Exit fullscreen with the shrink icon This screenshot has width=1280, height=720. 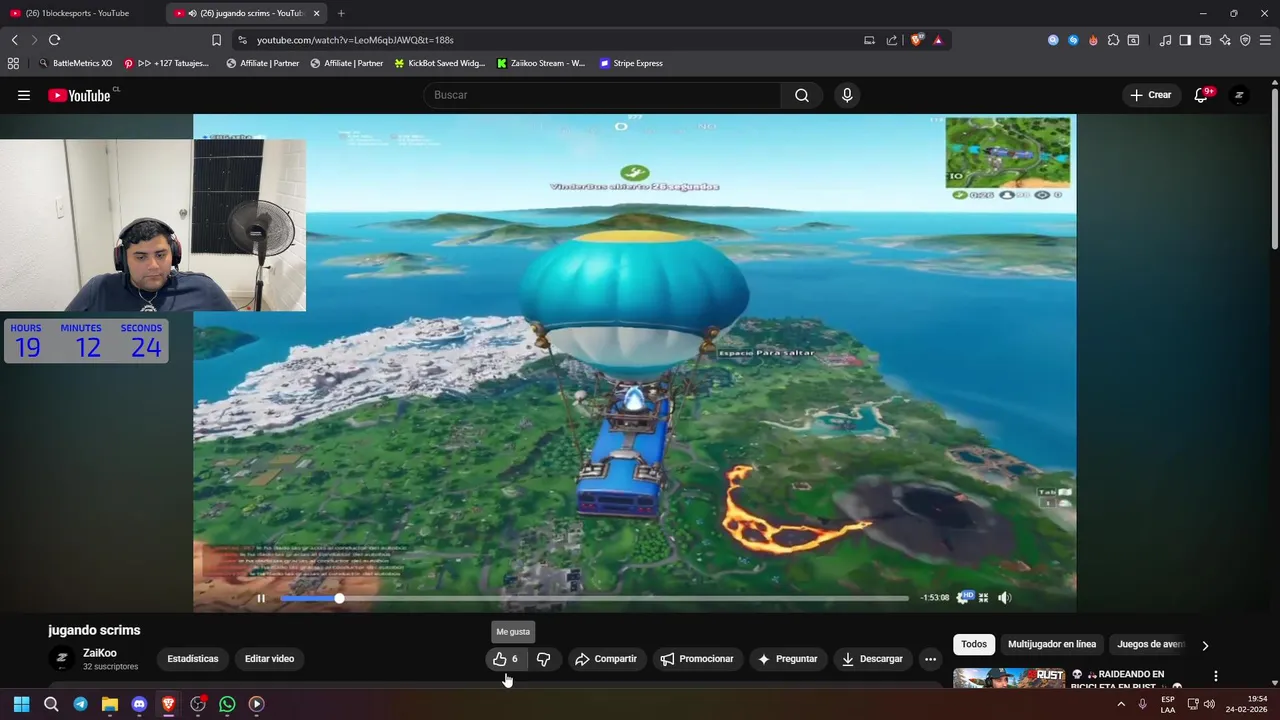[984, 597]
